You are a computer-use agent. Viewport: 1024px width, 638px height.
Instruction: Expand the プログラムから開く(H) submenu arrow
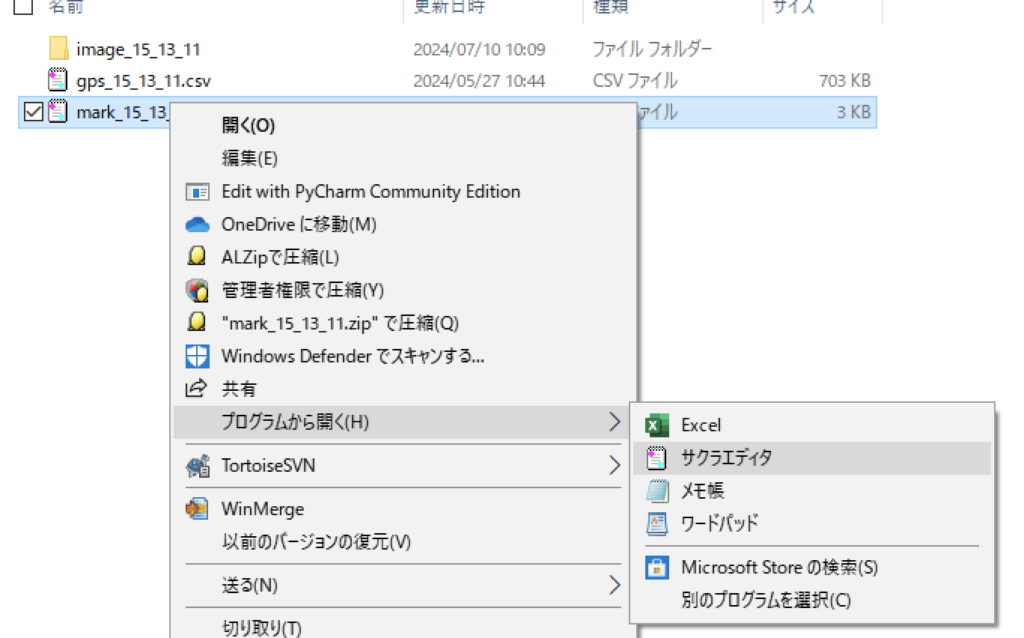(x=614, y=422)
